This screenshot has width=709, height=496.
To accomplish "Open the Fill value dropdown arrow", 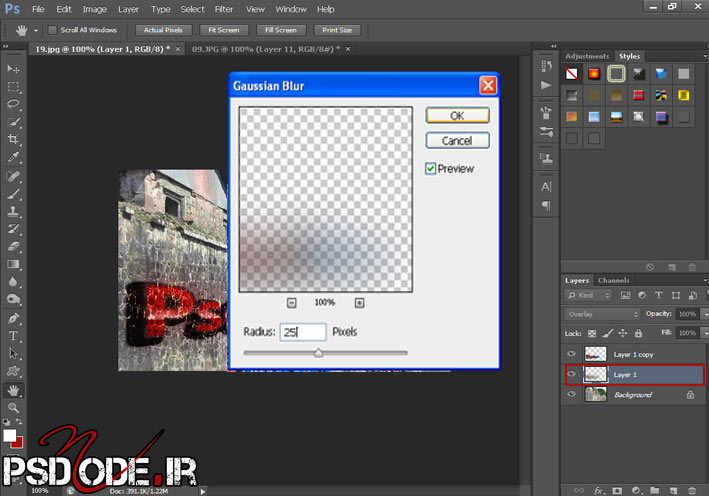I will [x=705, y=333].
